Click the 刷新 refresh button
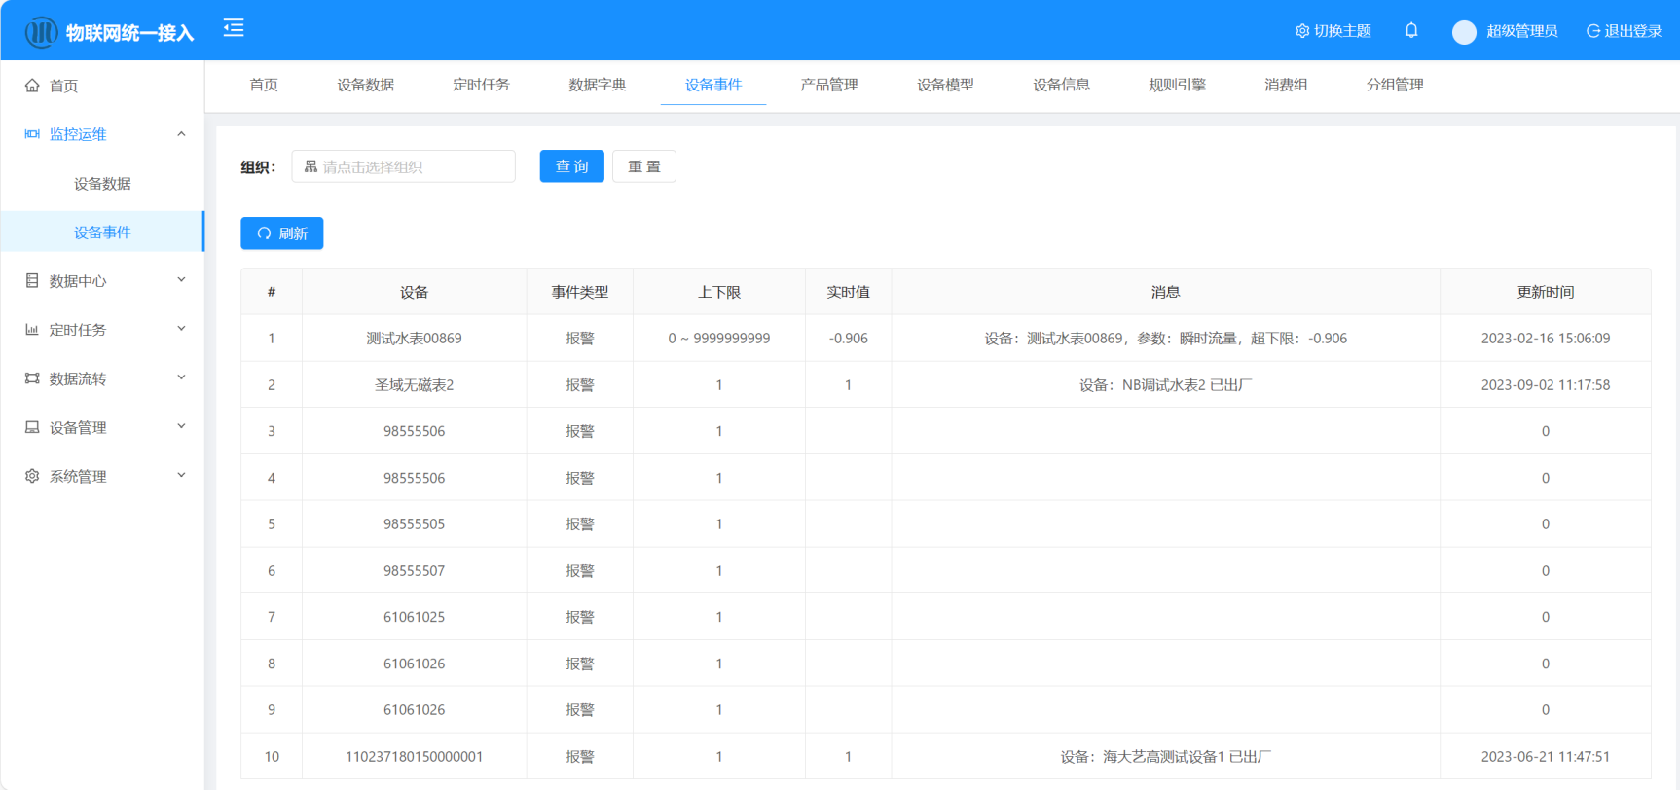Screen dimensions: 1680x791 [282, 233]
